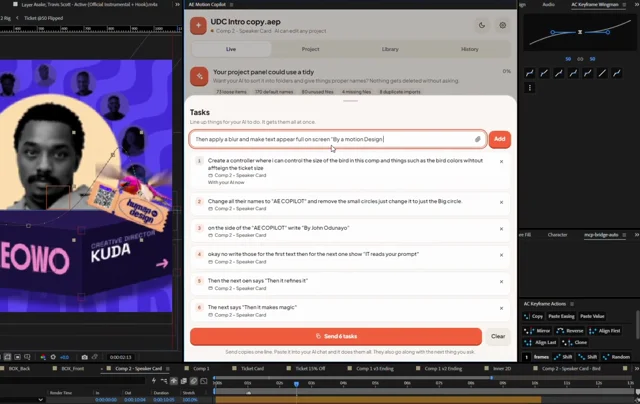This screenshot has width=640, height=404.
Task: Open the Library tab
Action: (390, 49)
